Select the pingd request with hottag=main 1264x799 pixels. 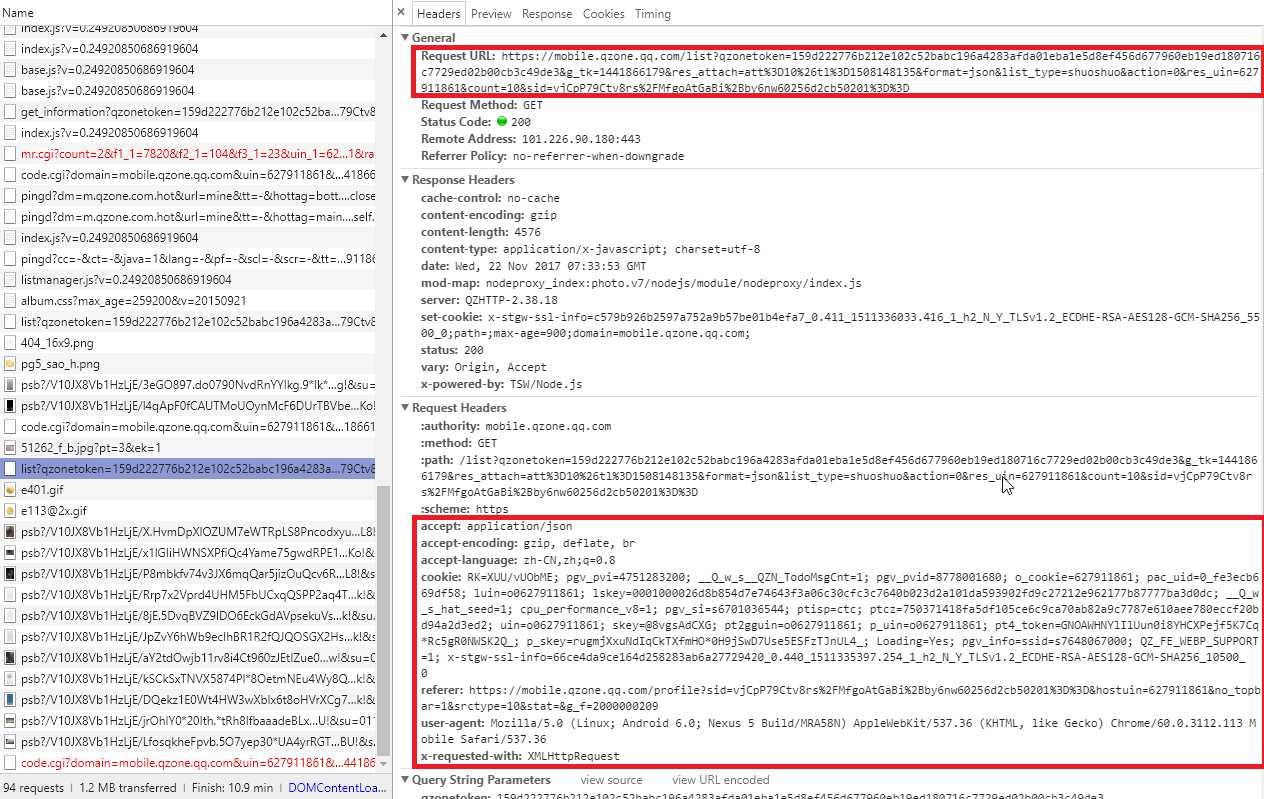click(188, 217)
